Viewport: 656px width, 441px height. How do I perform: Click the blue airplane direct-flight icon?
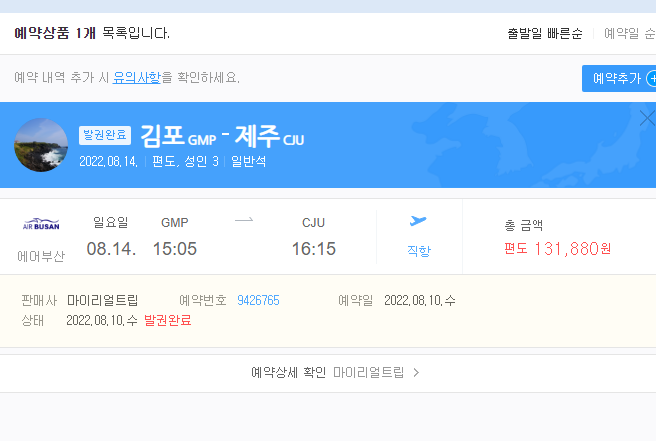(418, 221)
